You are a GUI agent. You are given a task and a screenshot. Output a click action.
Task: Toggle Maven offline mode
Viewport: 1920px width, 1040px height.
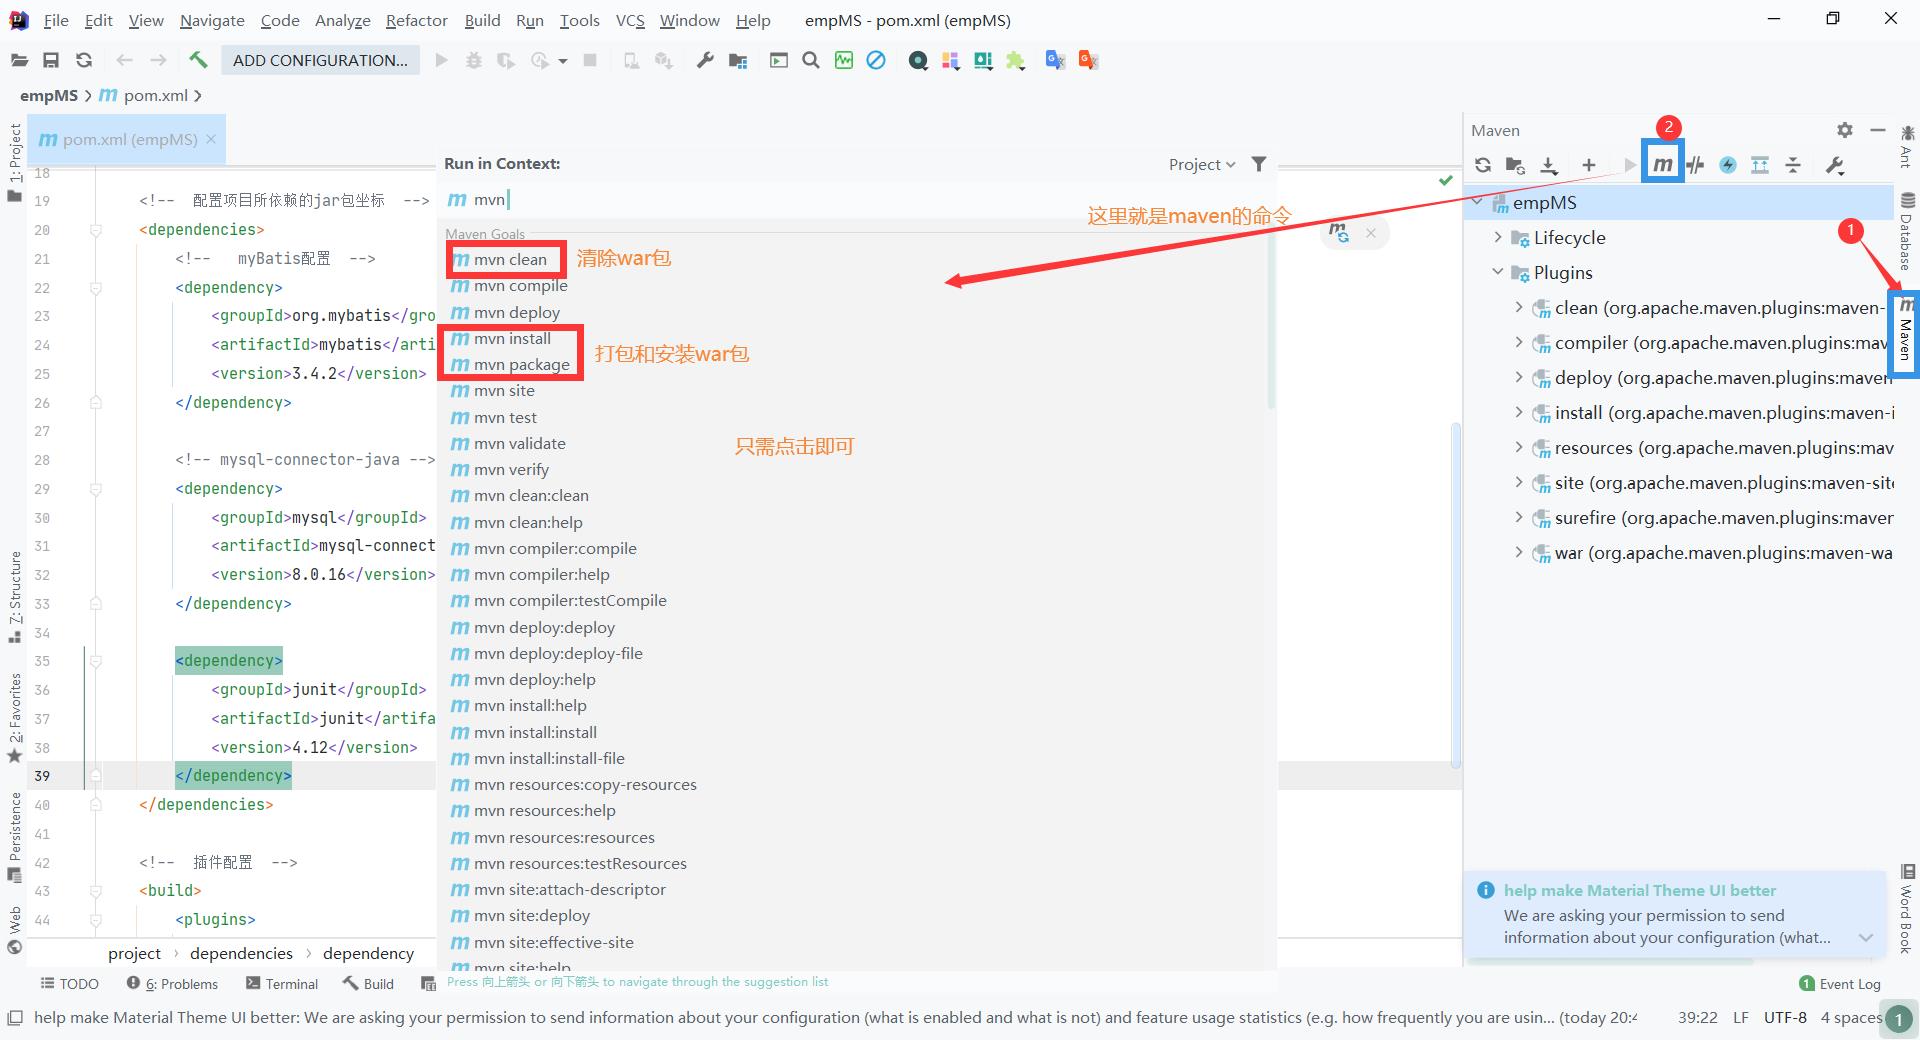pyautogui.click(x=1696, y=165)
